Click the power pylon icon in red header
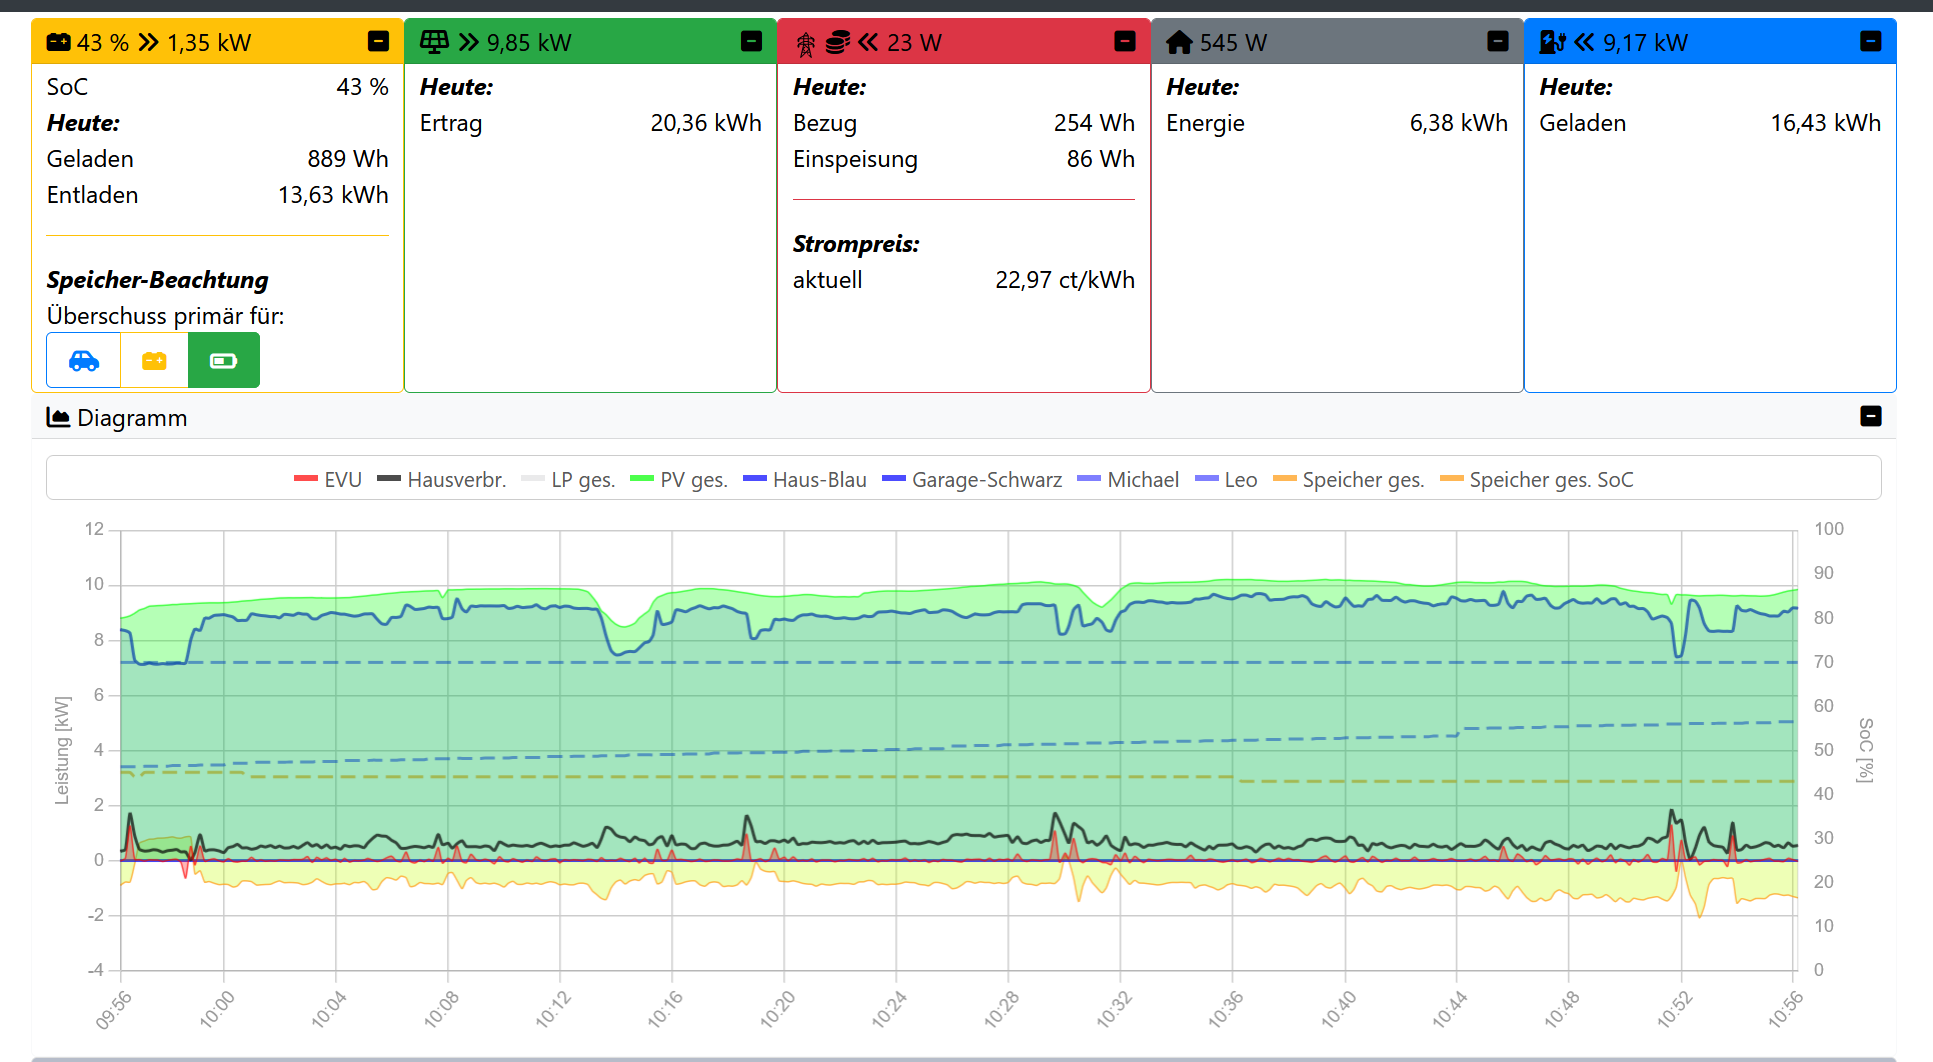 click(x=805, y=43)
